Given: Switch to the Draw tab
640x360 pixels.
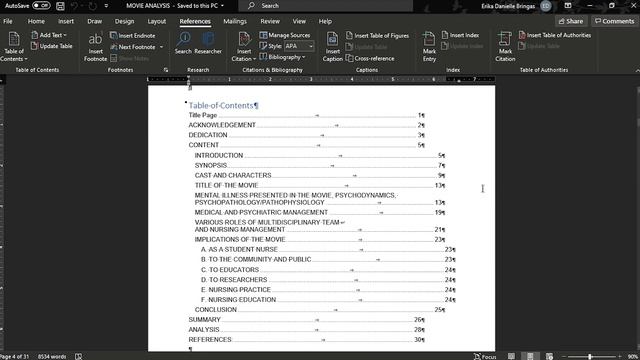Looking at the screenshot, I should click(x=94, y=21).
